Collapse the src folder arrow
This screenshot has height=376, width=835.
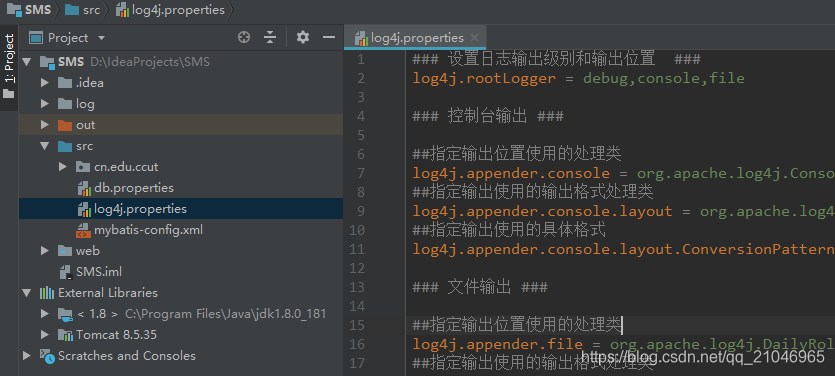45,146
